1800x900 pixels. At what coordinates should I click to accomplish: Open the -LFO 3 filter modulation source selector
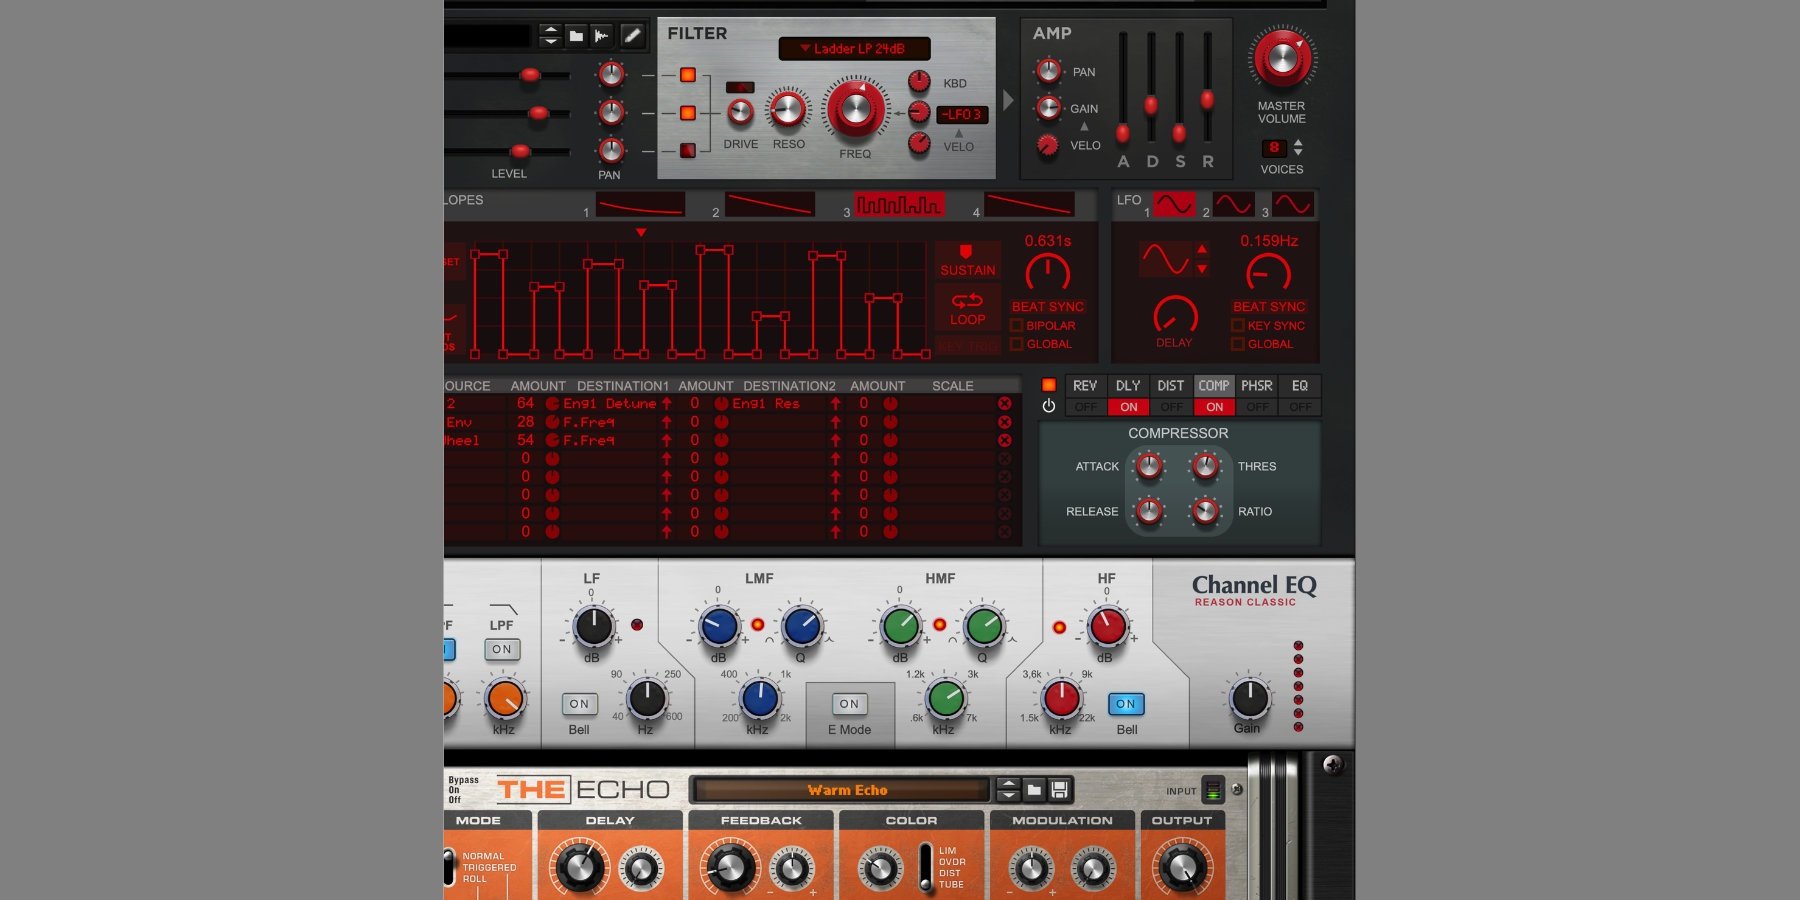click(962, 115)
